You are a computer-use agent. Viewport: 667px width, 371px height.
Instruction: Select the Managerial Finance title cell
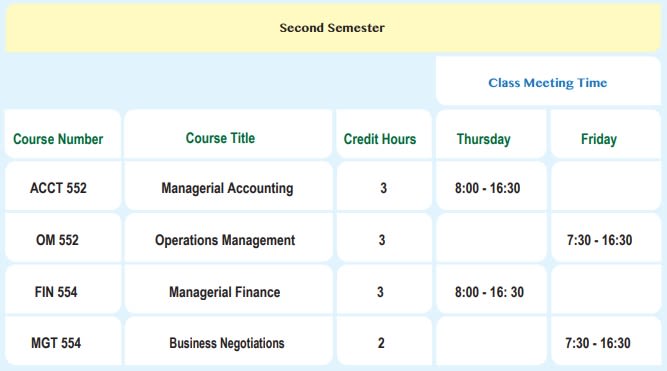click(x=228, y=290)
